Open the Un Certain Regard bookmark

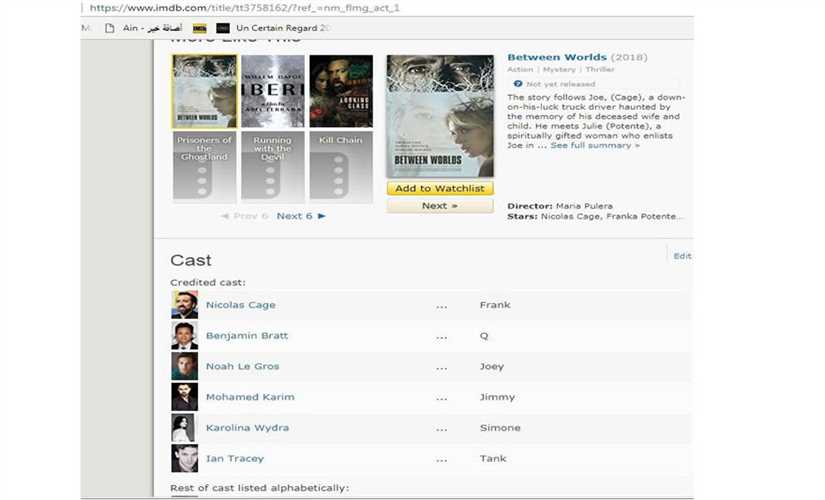pyautogui.click(x=280, y=28)
